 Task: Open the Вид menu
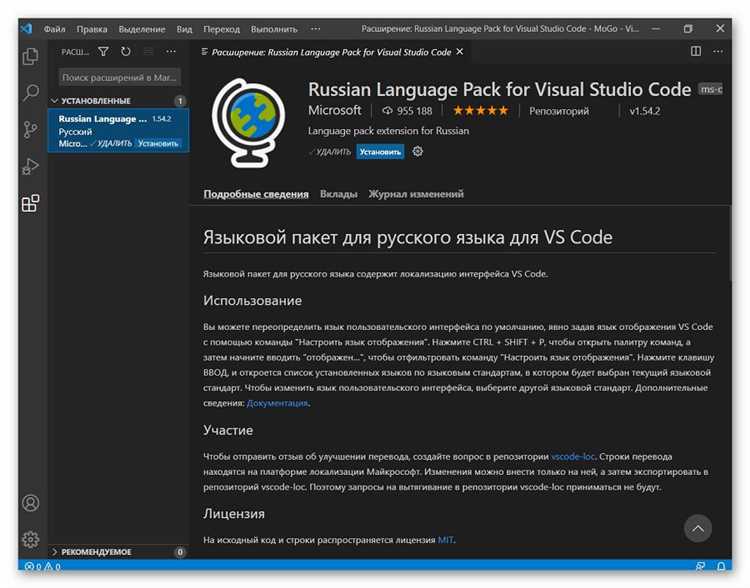click(x=184, y=29)
